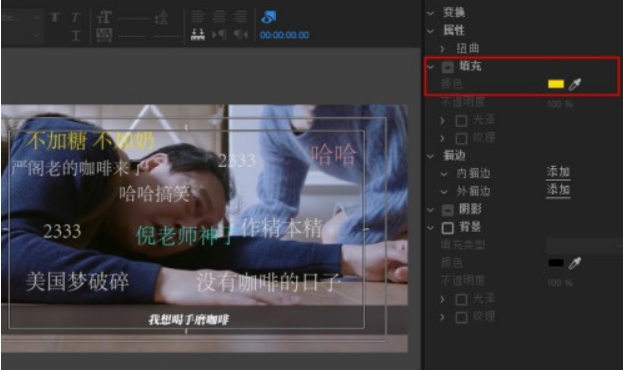The width and height of the screenshot is (623, 370).
Task: Enable the 光泽 checkbox under 背景
Action: click(x=461, y=299)
